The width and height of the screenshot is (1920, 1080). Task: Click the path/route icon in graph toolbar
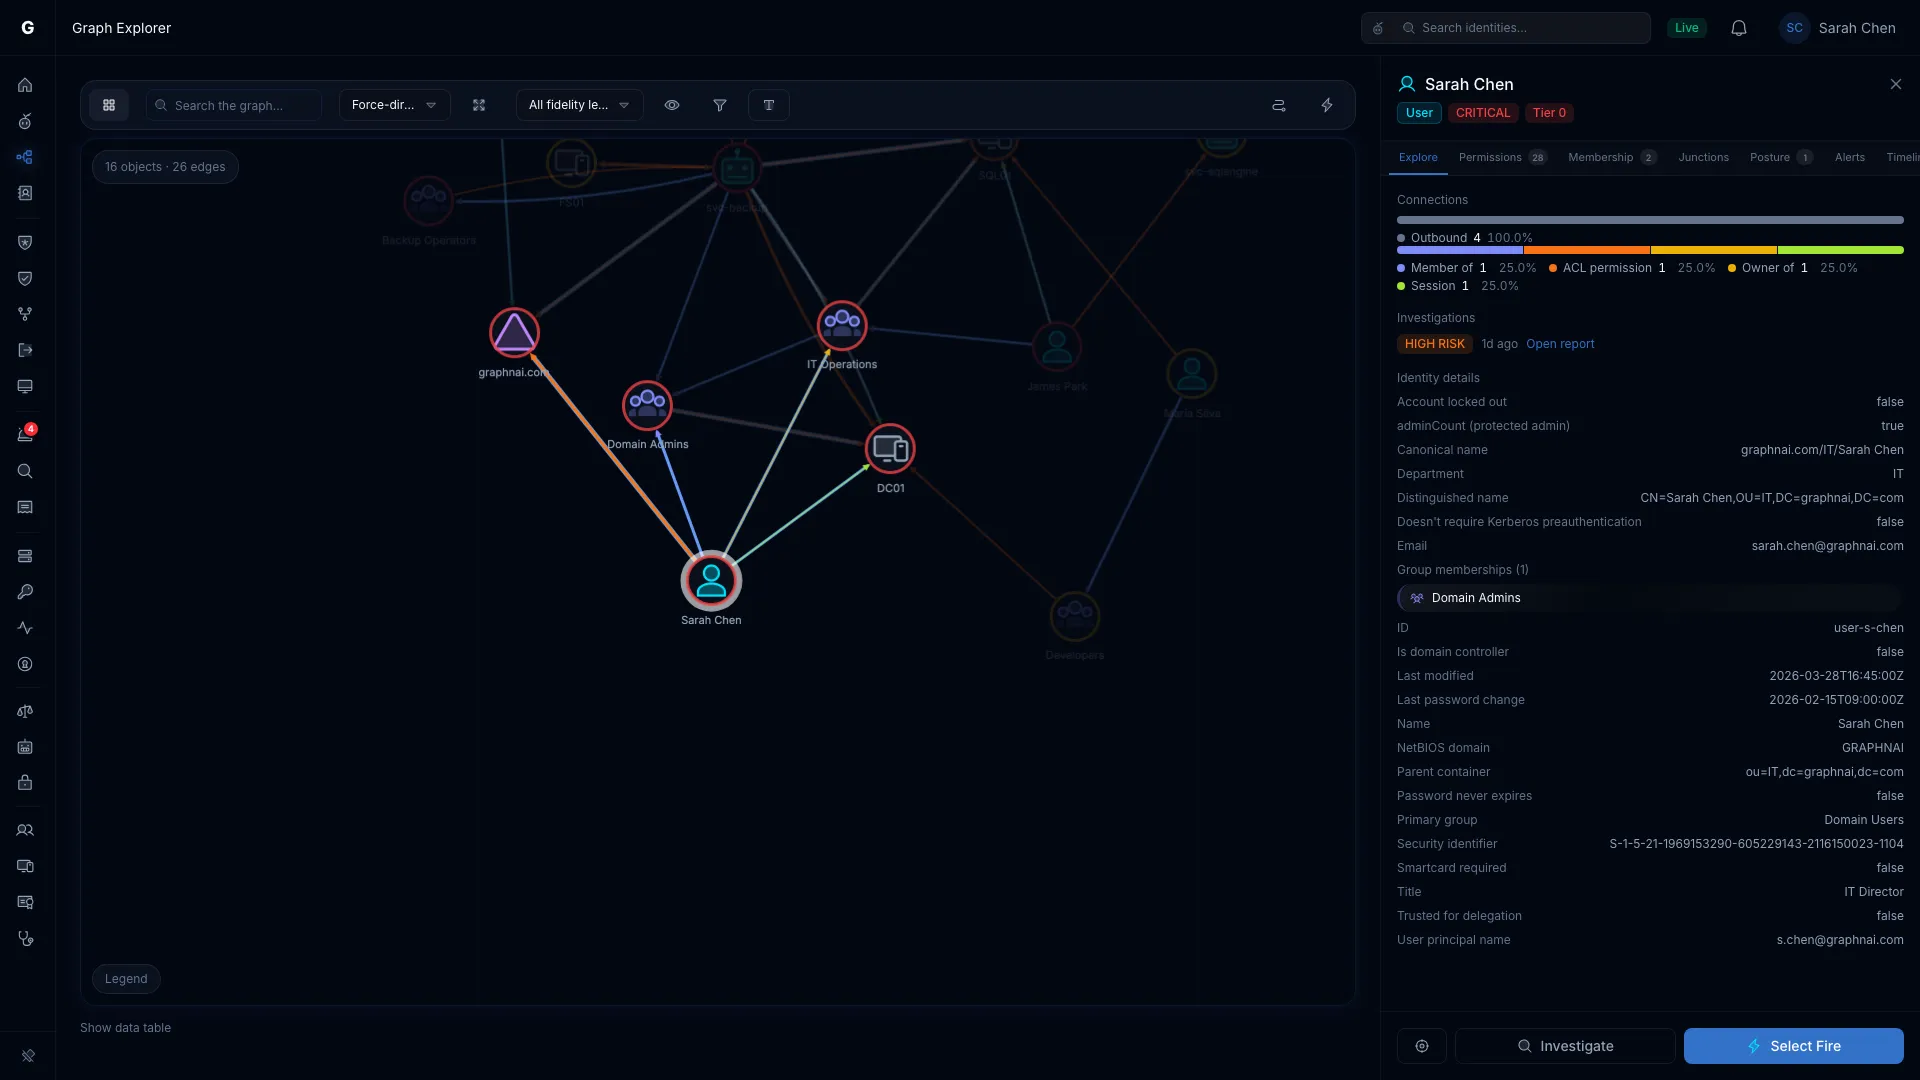(x=1278, y=105)
